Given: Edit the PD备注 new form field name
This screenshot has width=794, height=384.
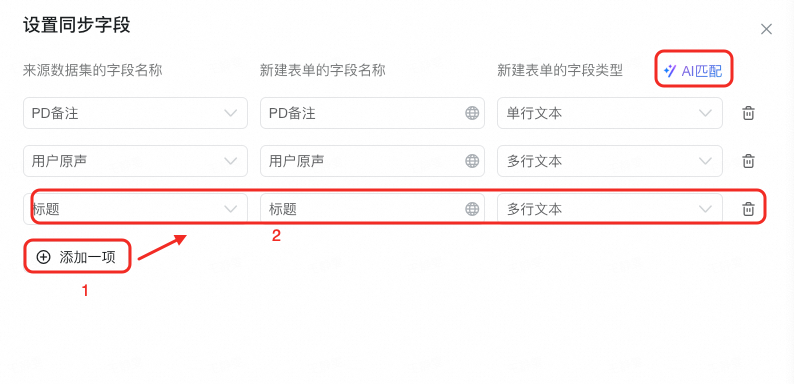Looking at the screenshot, I should click(372, 113).
